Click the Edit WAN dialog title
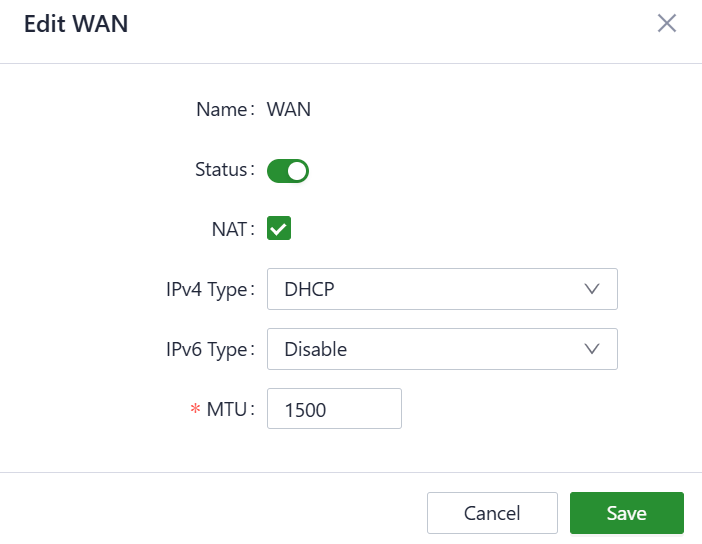 [x=76, y=24]
